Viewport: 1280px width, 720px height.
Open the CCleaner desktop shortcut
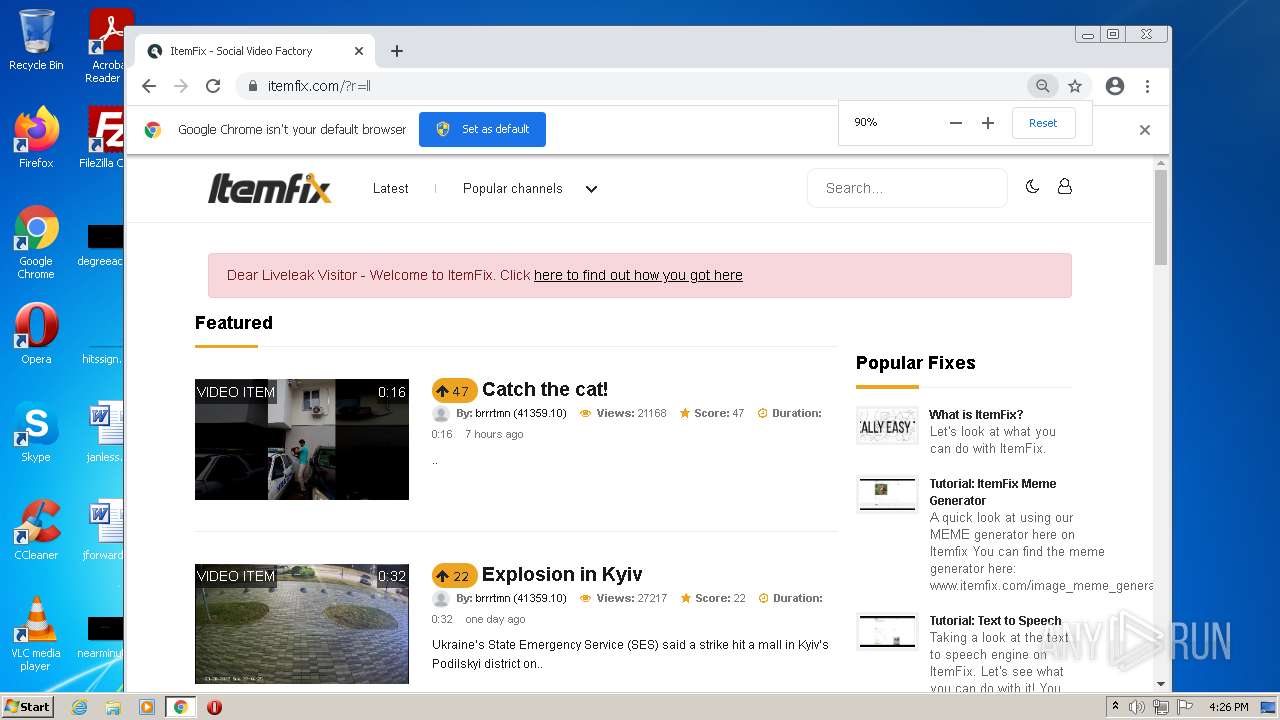pyautogui.click(x=36, y=530)
